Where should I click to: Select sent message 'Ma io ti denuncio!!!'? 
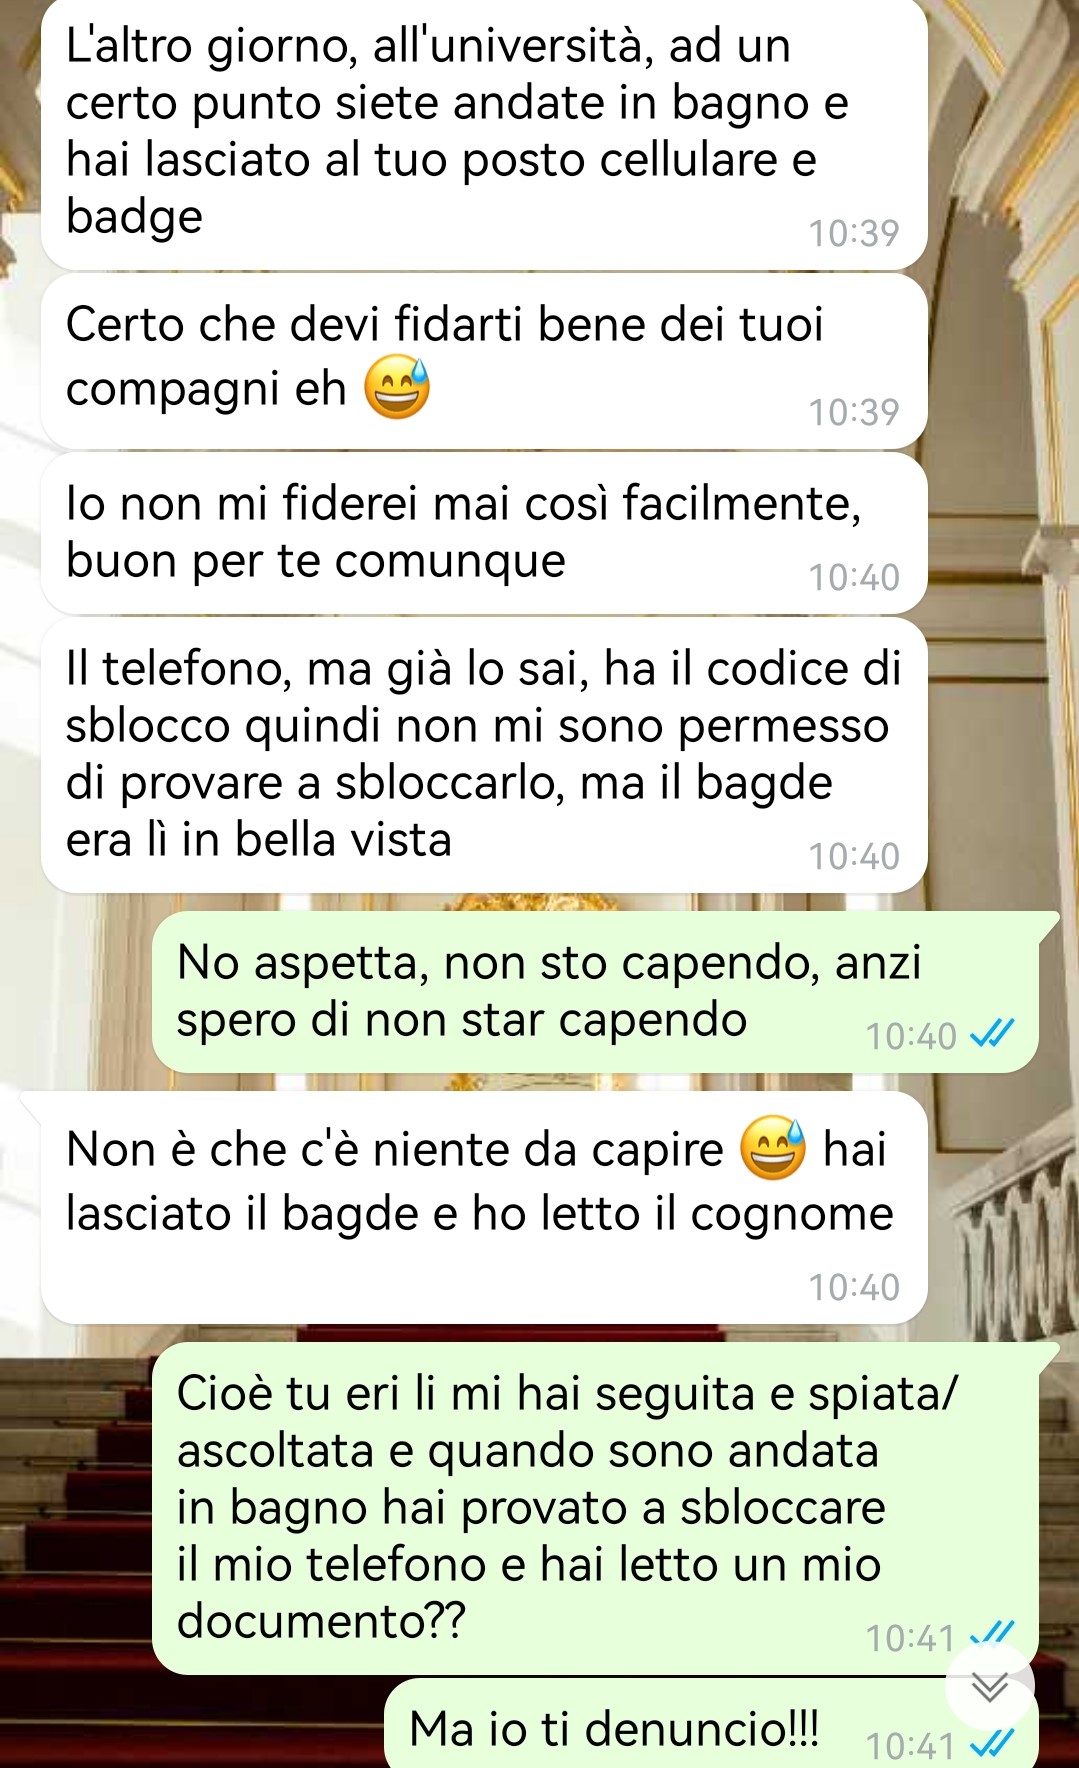pos(712,1725)
